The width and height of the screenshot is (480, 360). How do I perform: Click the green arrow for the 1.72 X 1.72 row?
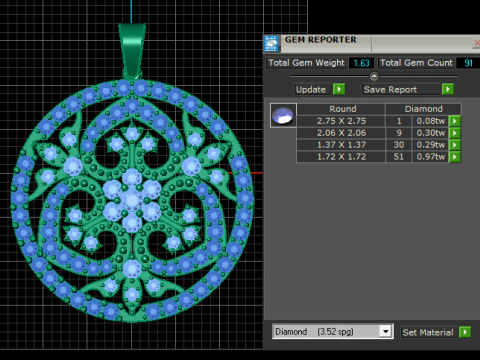pos(455,157)
